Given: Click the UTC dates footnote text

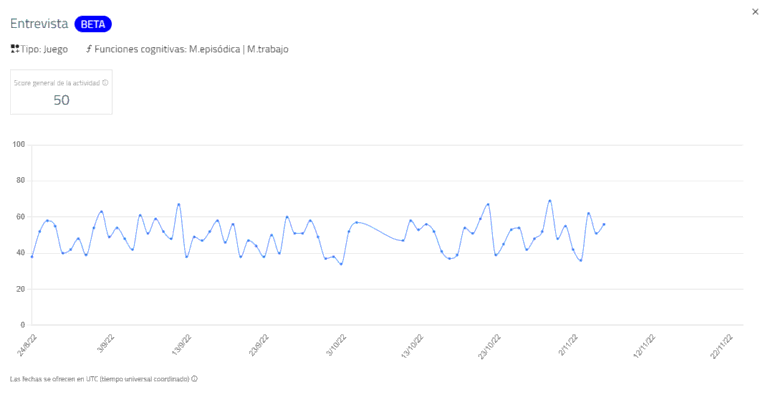Looking at the screenshot, I should point(98,379).
